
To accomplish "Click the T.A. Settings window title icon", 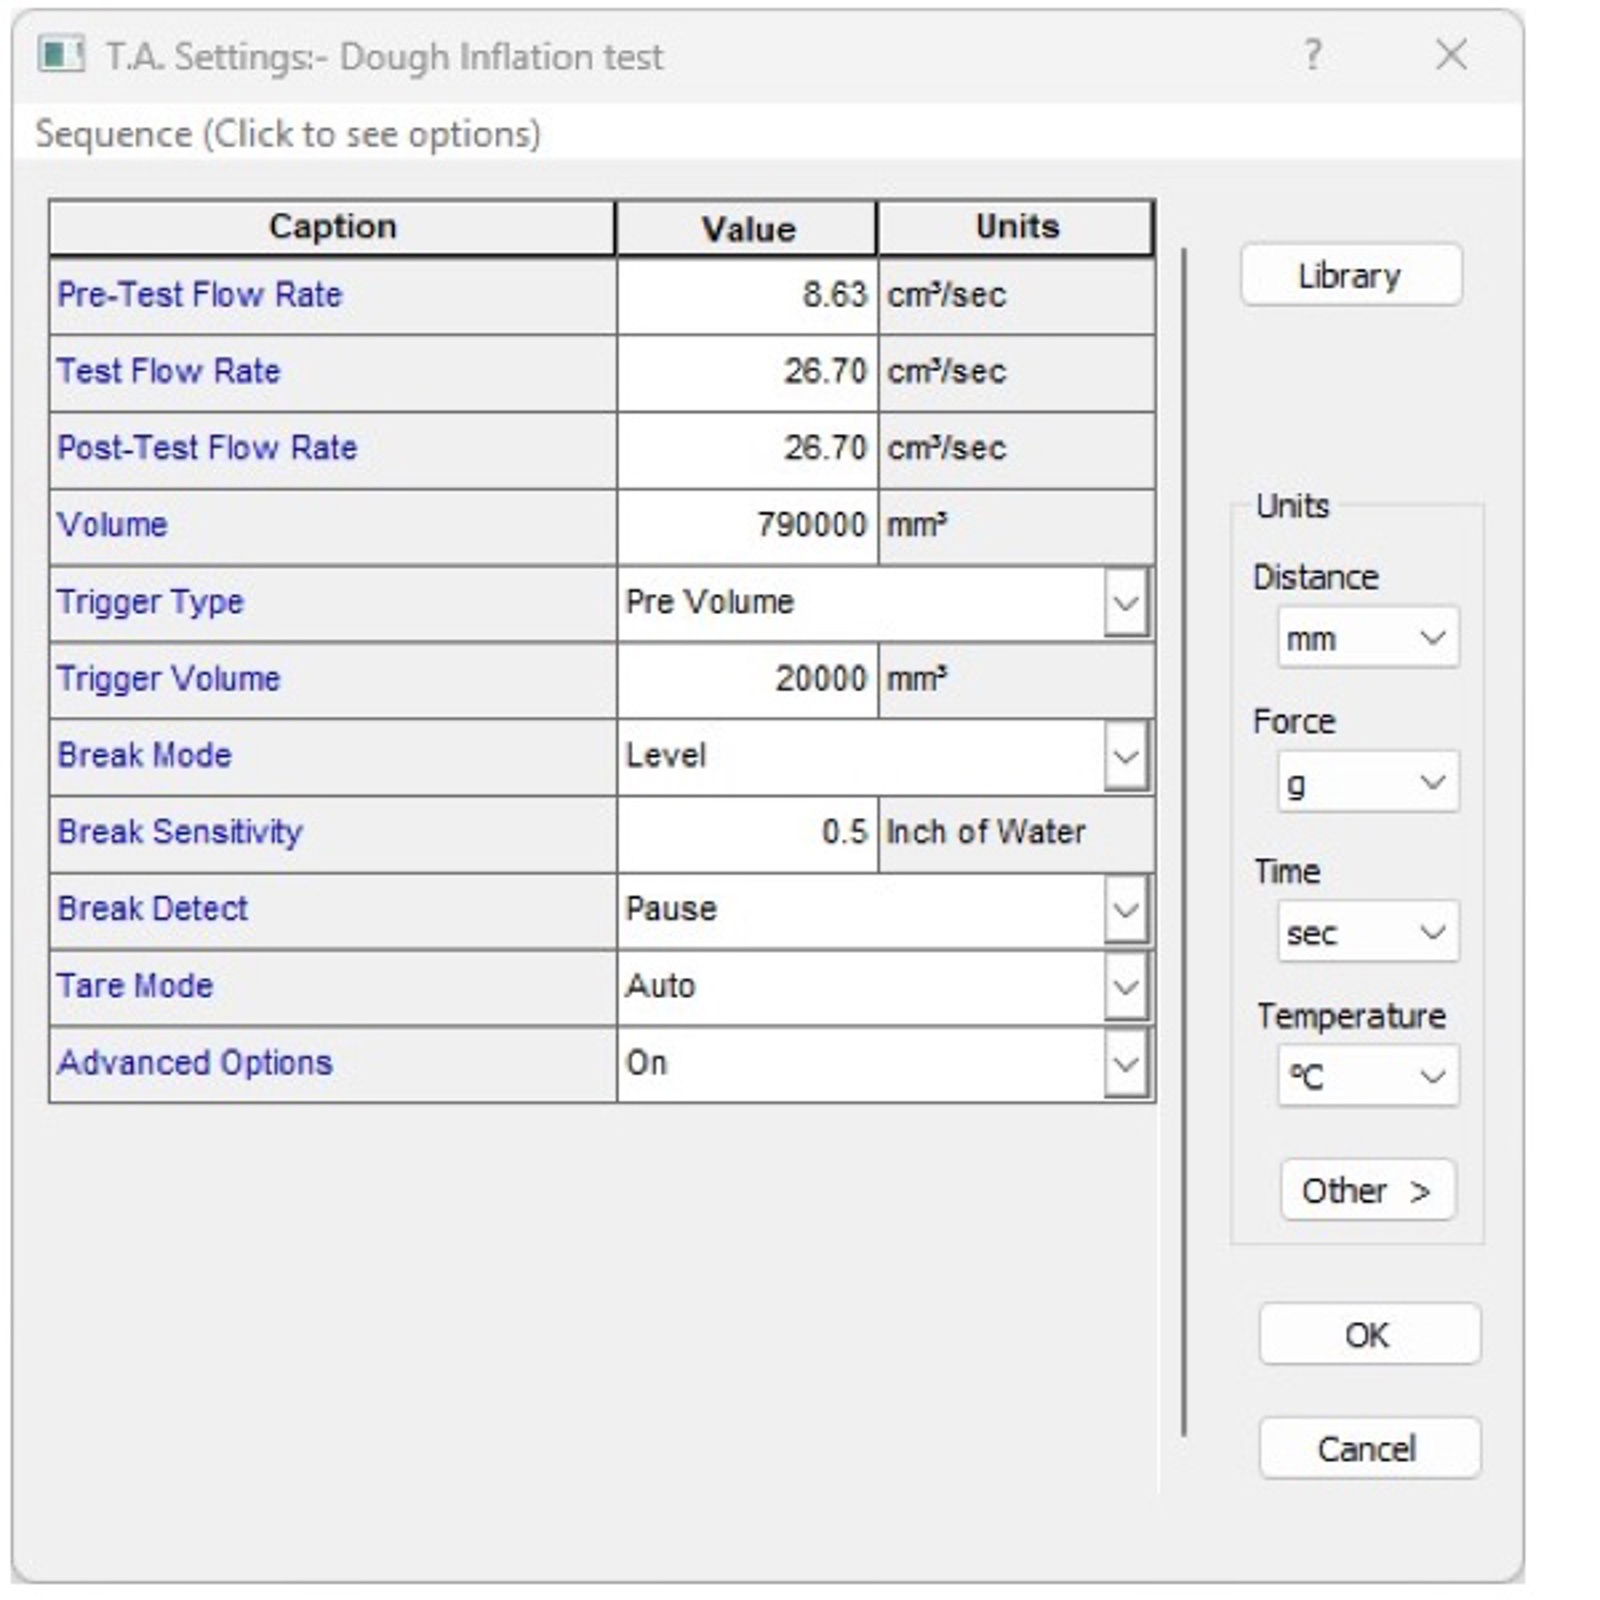I will pyautogui.click(x=60, y=55).
